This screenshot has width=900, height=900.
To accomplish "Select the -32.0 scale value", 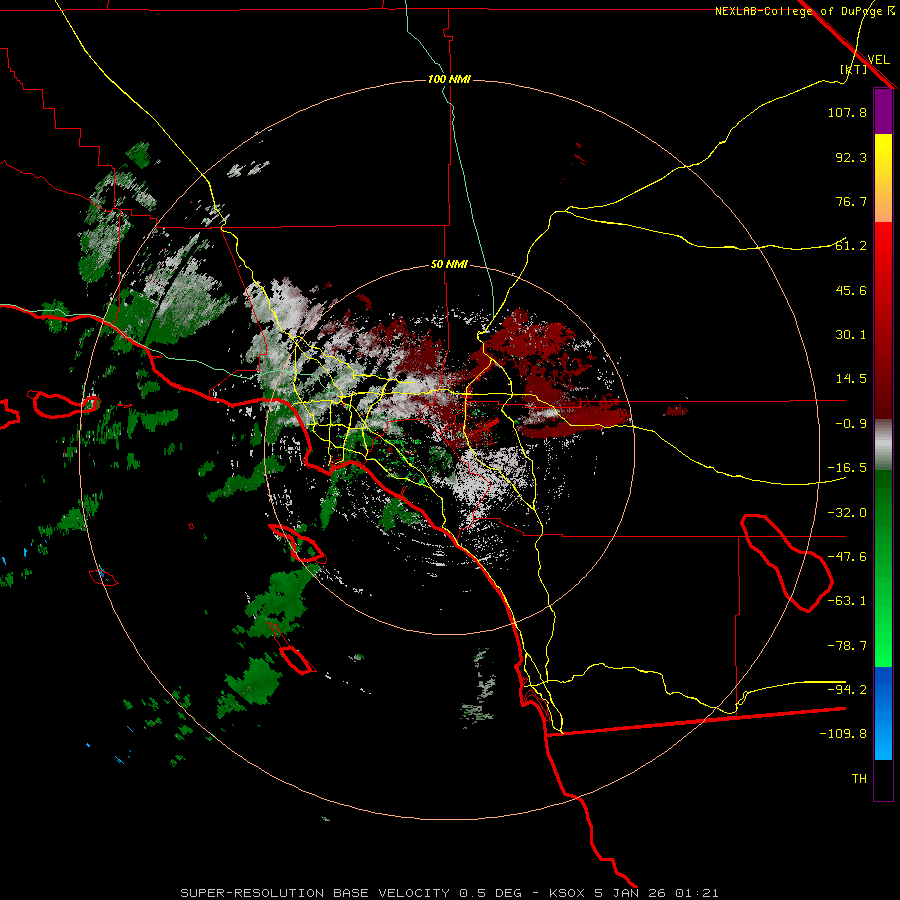I will 847,513.
